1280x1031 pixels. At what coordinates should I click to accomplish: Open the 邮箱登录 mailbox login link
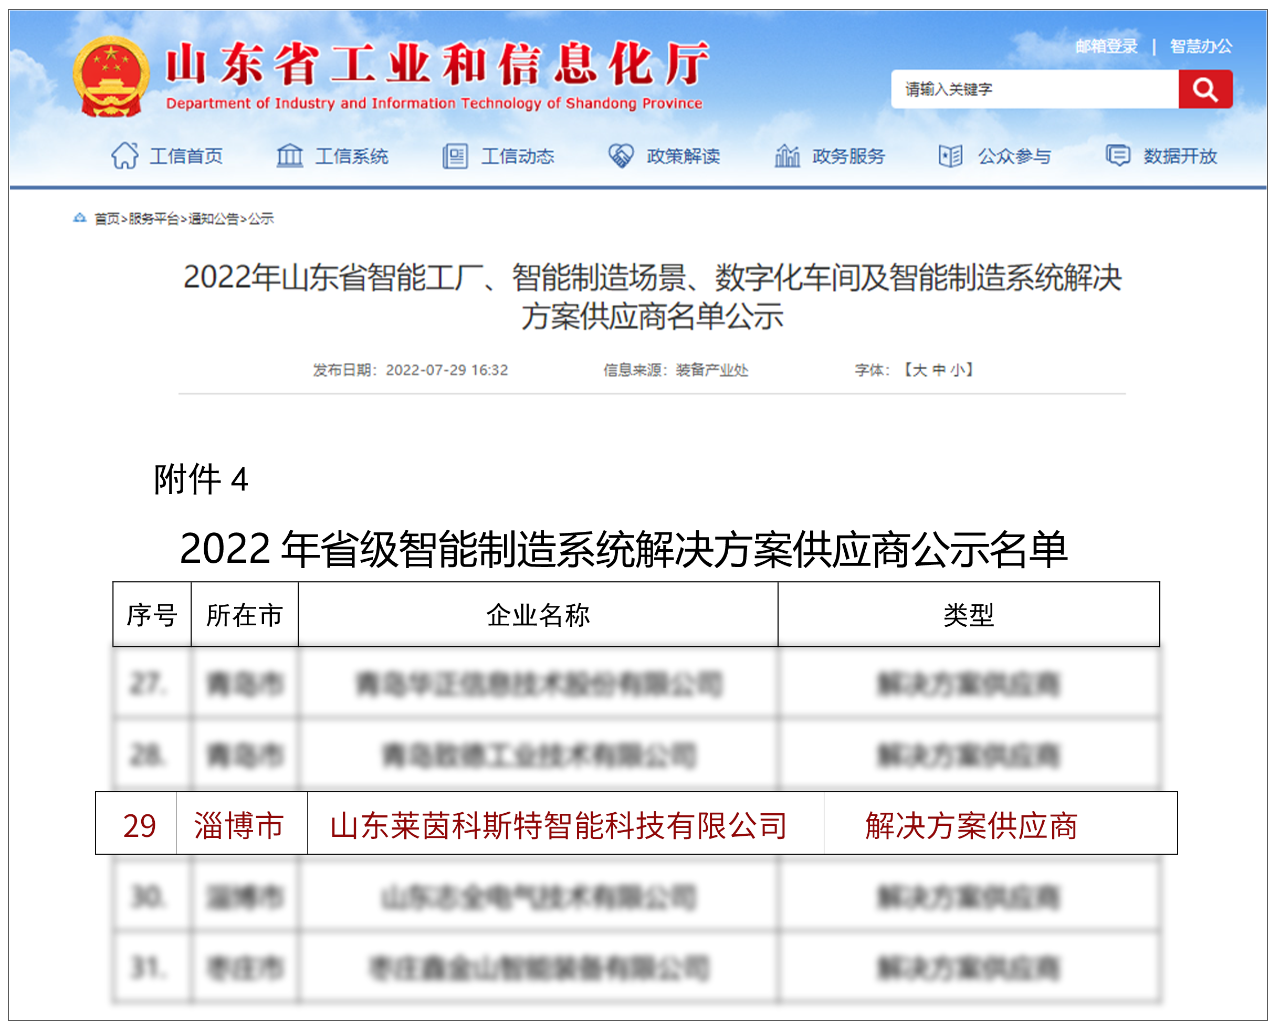coord(1106,46)
